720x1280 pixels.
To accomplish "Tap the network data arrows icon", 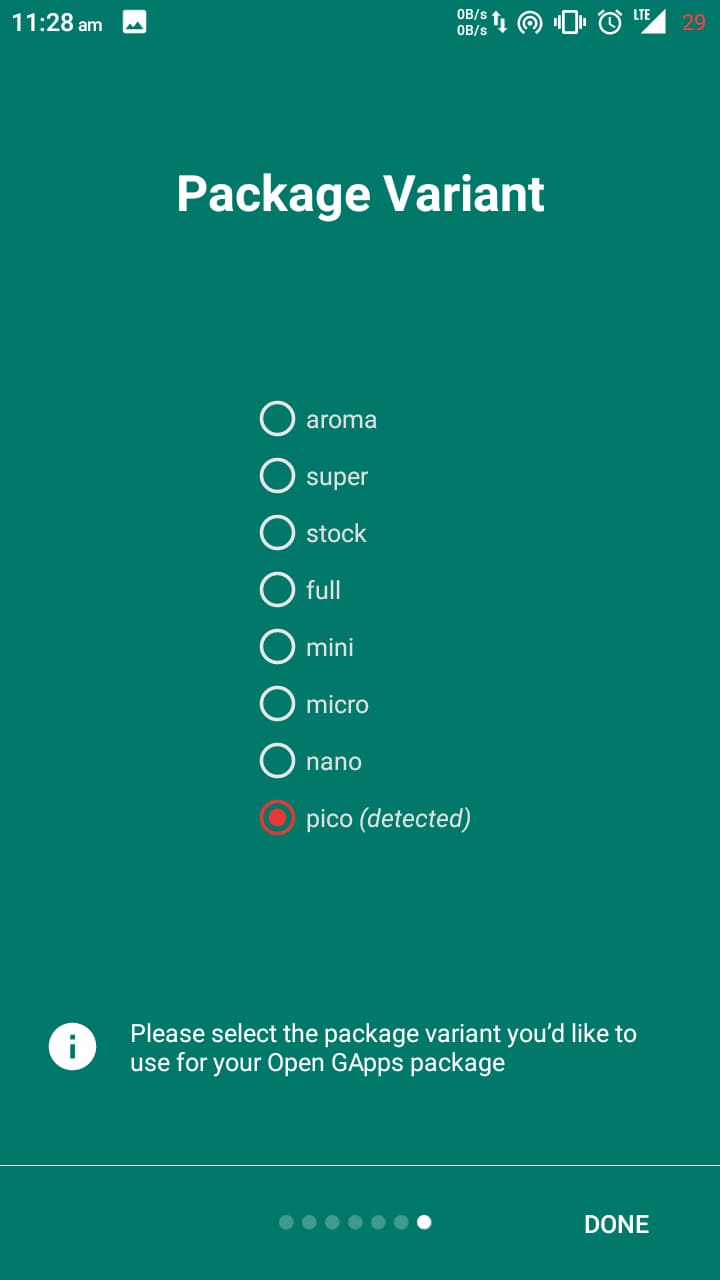I will [500, 22].
